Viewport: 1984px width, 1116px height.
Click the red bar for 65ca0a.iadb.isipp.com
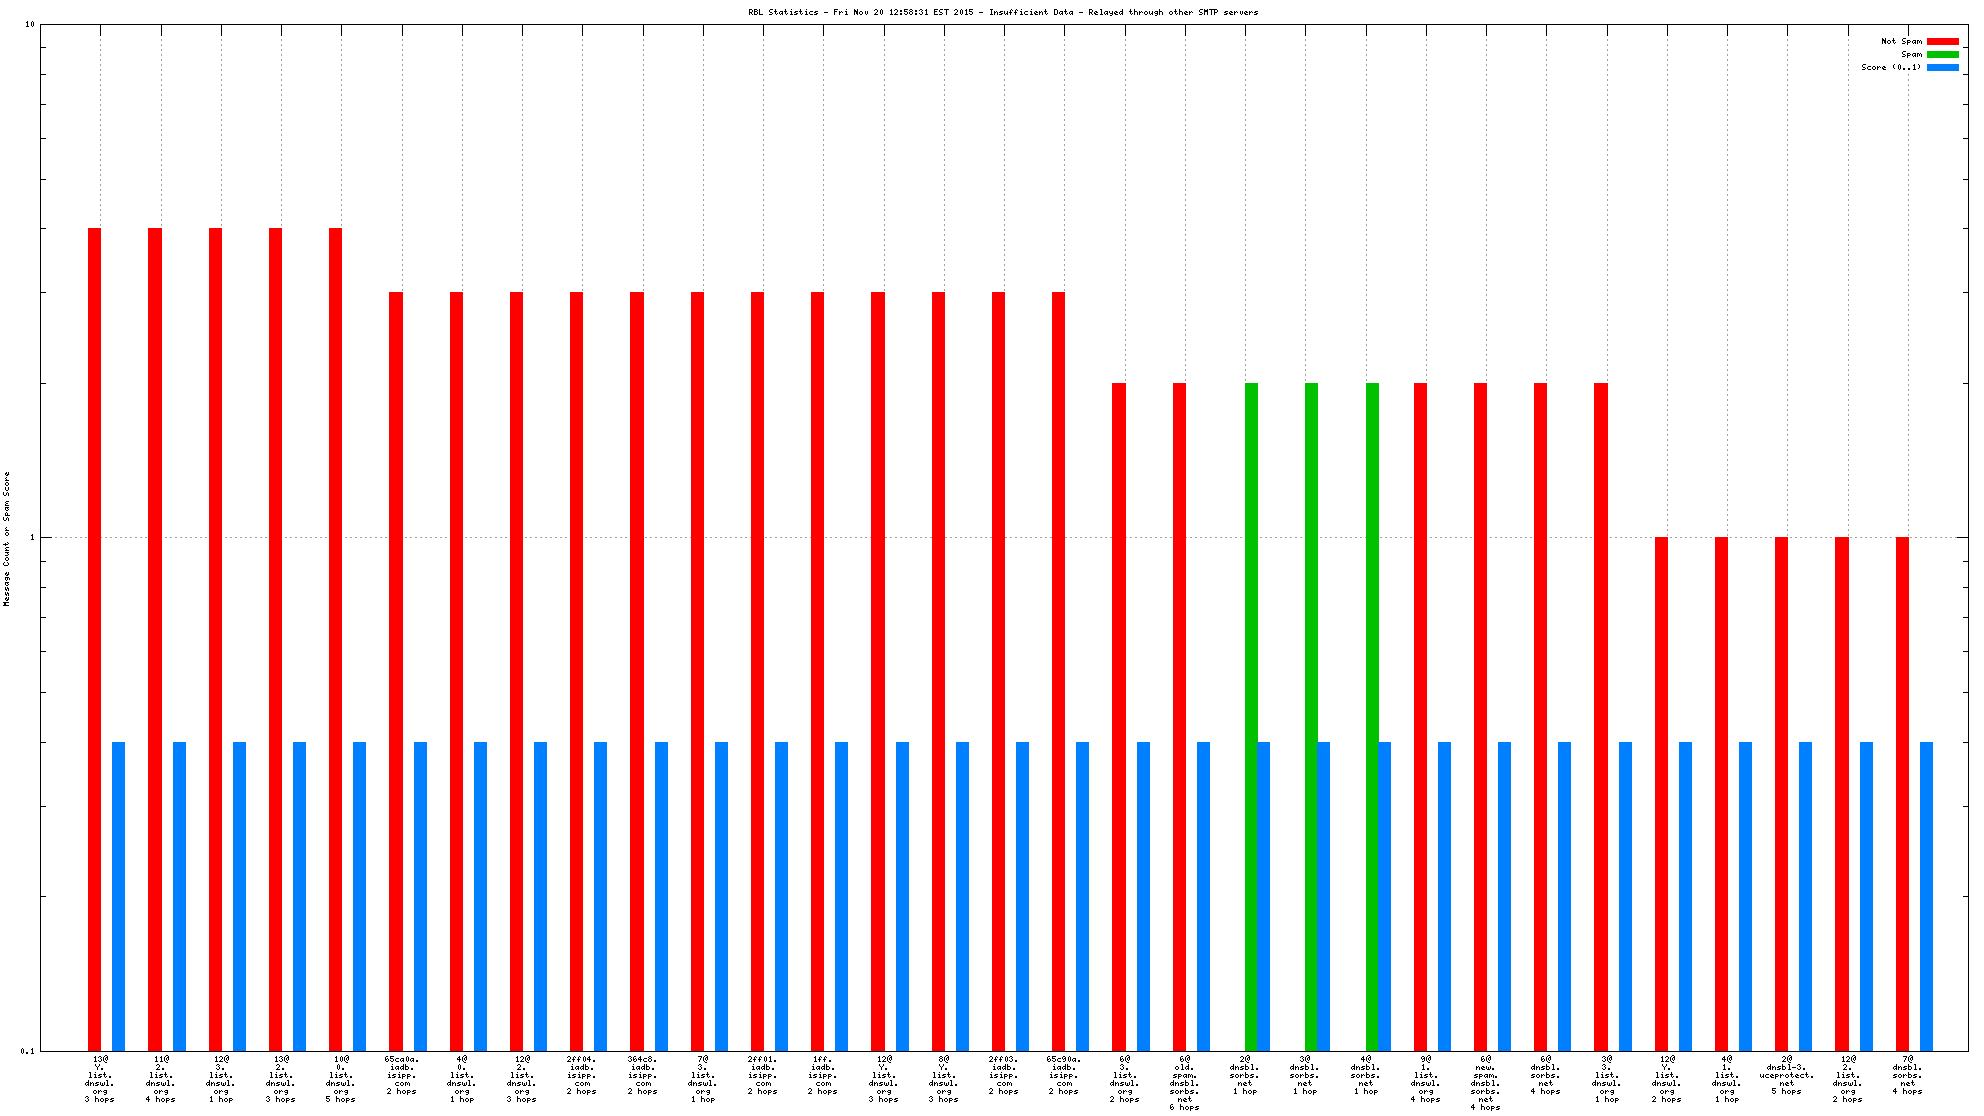click(x=396, y=670)
